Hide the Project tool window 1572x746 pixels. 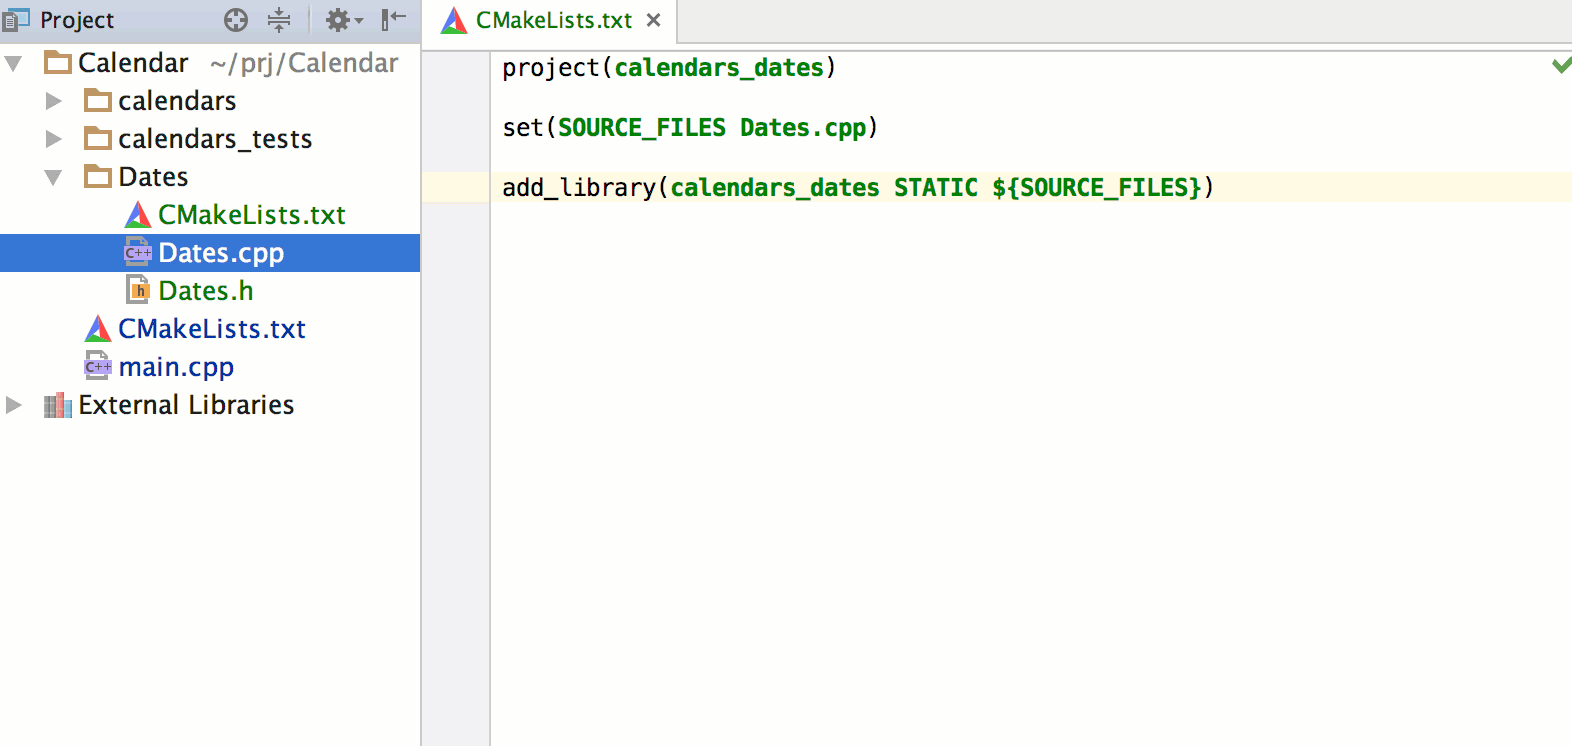tap(394, 19)
